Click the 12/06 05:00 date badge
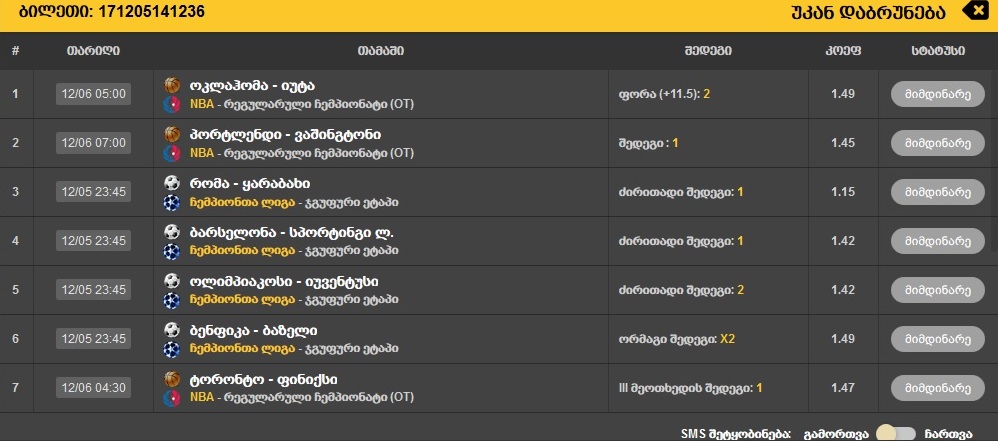The height and width of the screenshot is (441, 998). click(x=93, y=93)
